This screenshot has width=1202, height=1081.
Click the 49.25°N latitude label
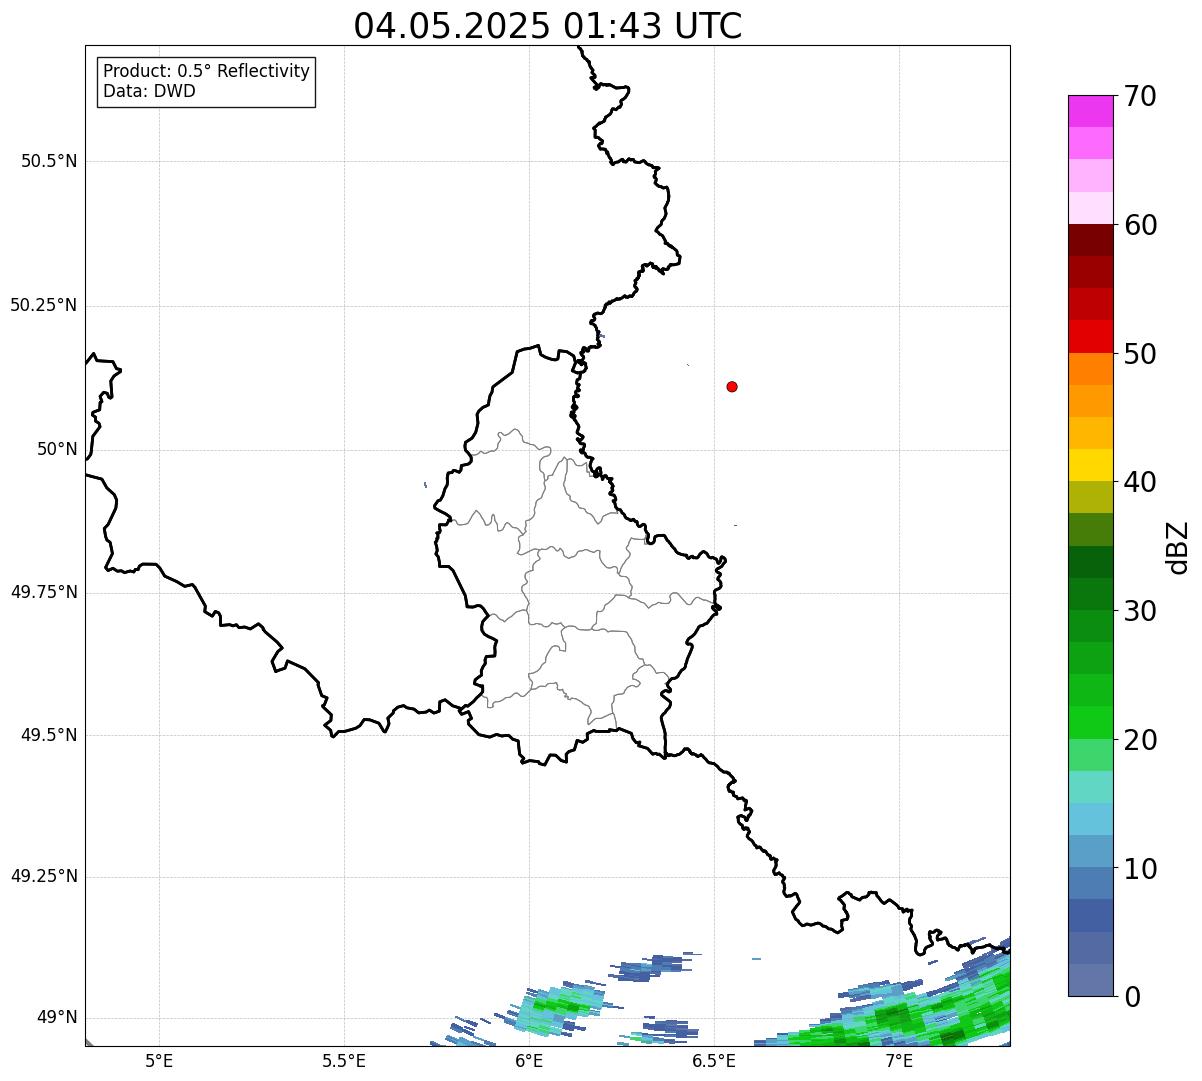coord(44,876)
